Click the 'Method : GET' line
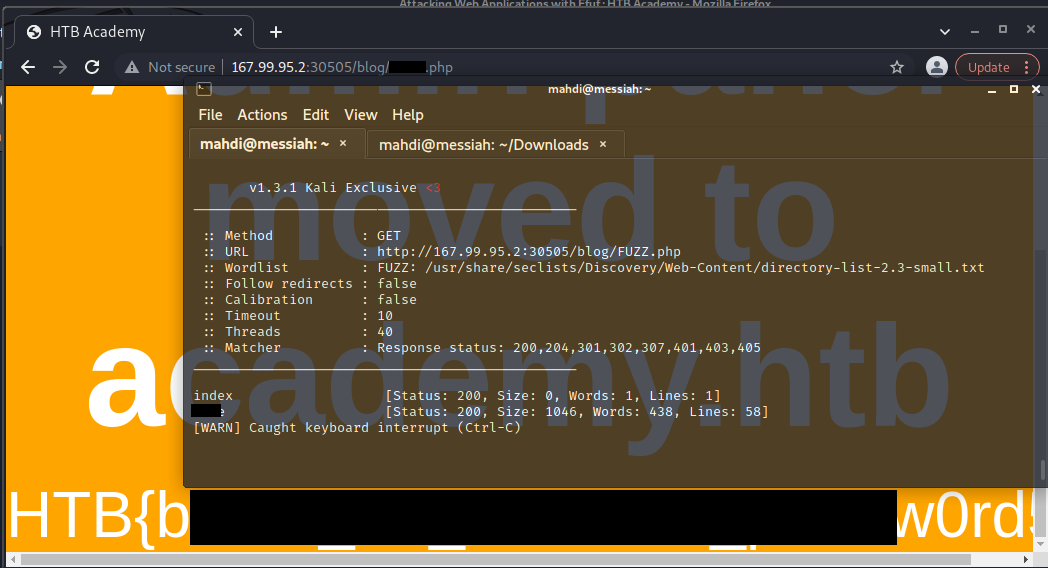Screen dimensions: 1048x568 [x=303, y=236]
